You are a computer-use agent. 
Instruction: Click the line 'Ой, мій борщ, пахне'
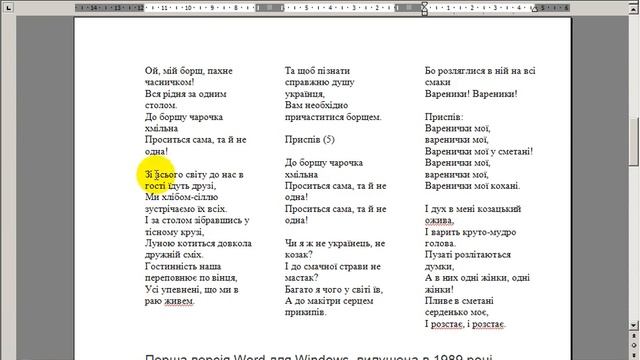[x=189, y=71]
